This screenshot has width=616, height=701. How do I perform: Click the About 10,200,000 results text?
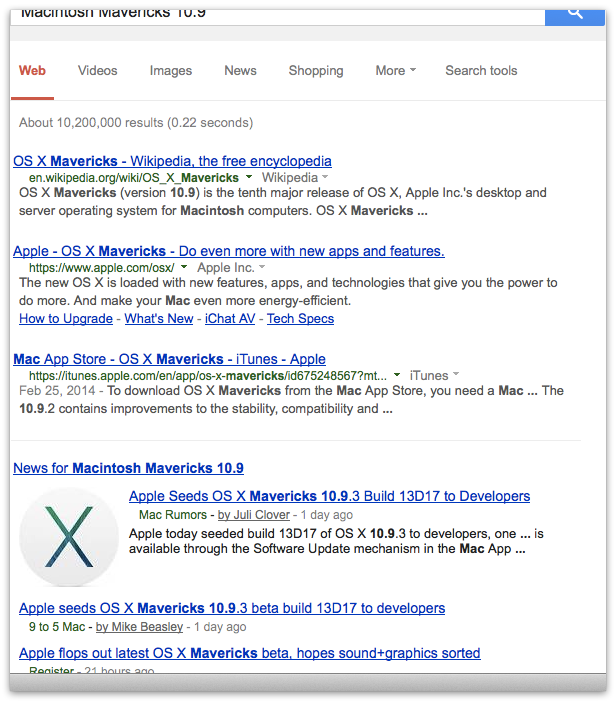(136, 122)
